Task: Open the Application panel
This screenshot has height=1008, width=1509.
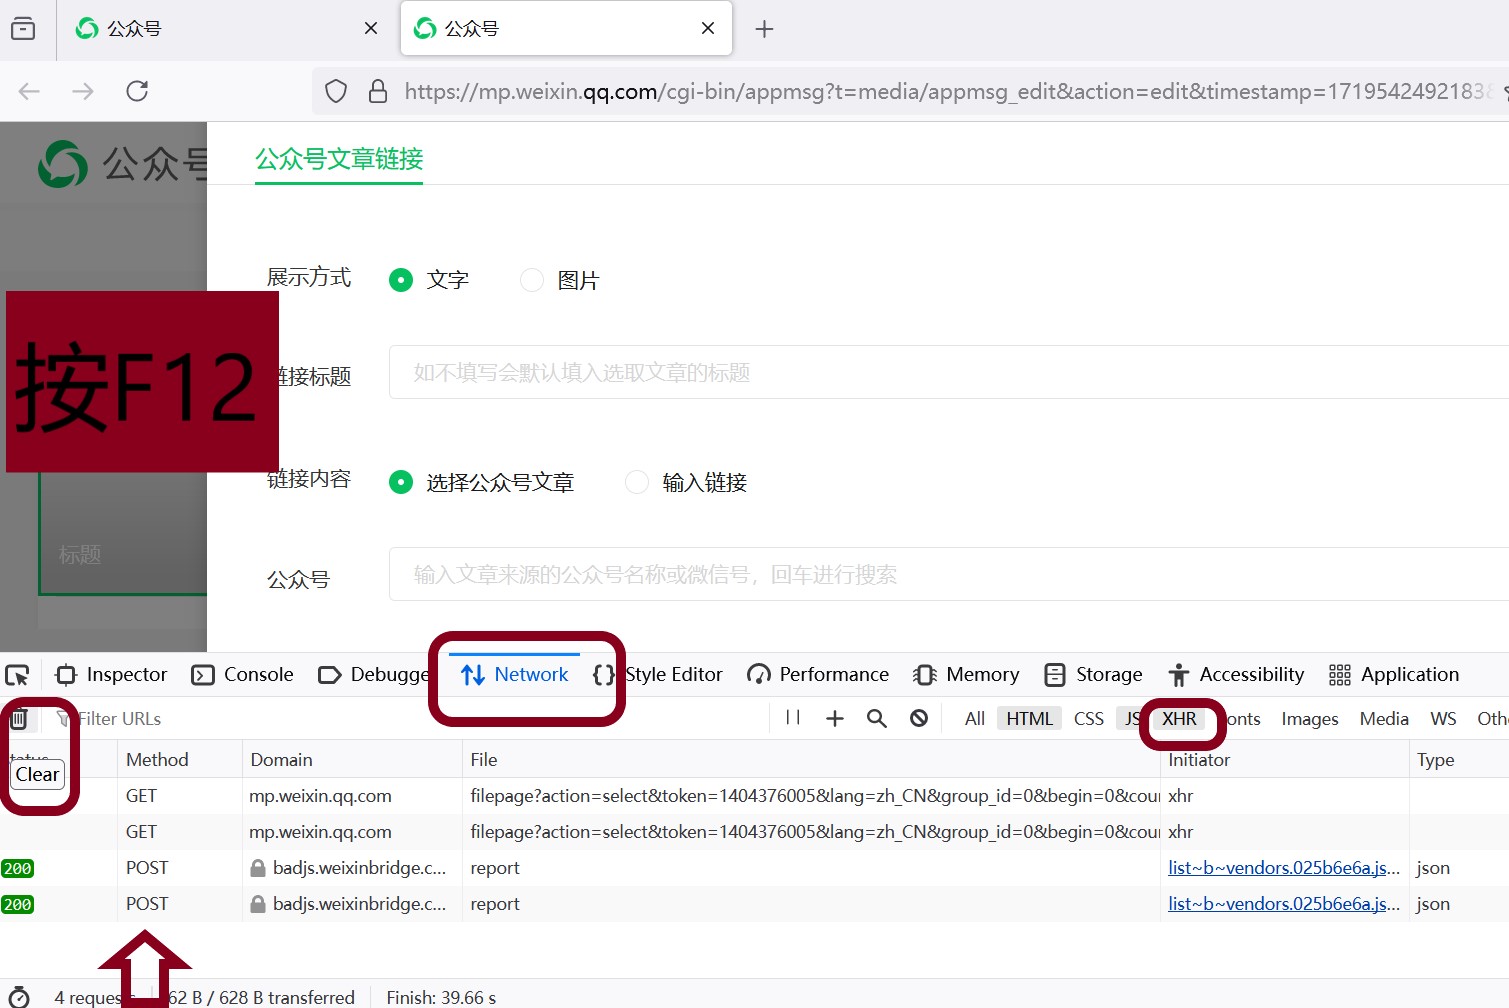Action: (x=1394, y=675)
